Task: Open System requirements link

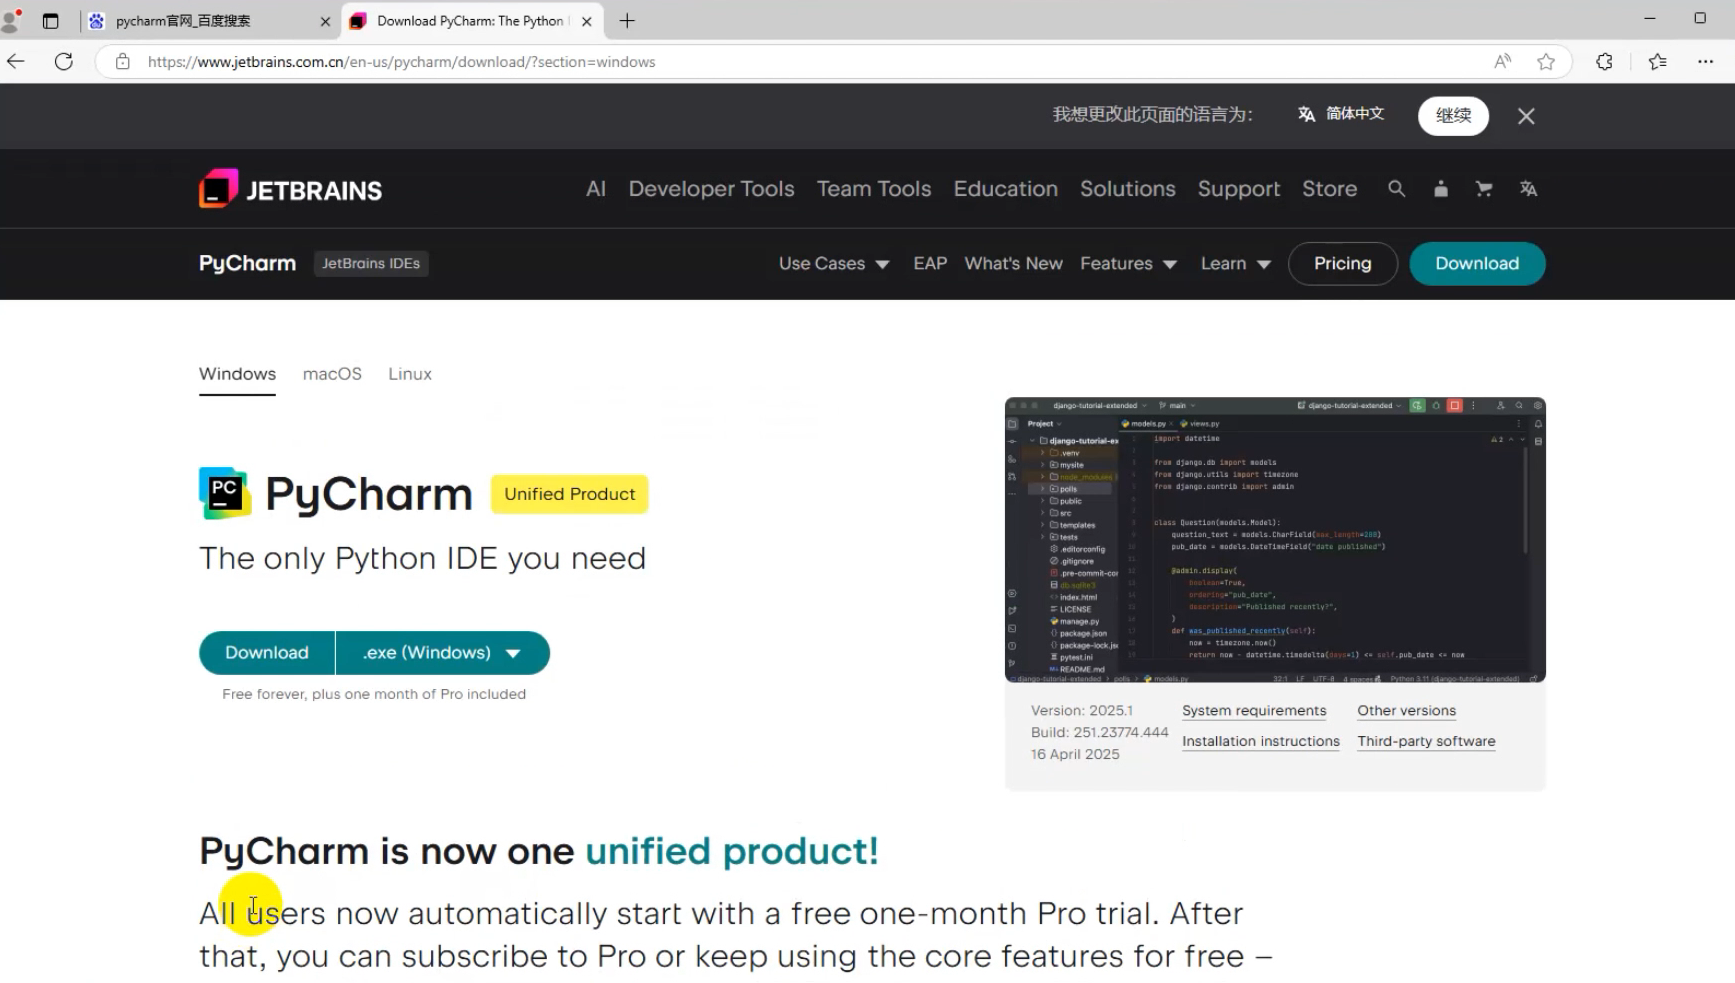Action: [1254, 711]
